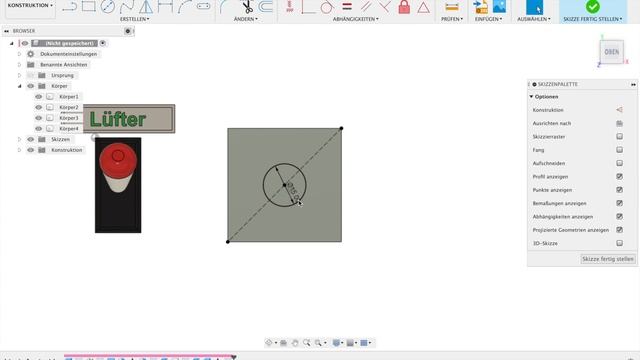Click the Look At navigation icon
This screenshot has height=360, width=640.
283,343
